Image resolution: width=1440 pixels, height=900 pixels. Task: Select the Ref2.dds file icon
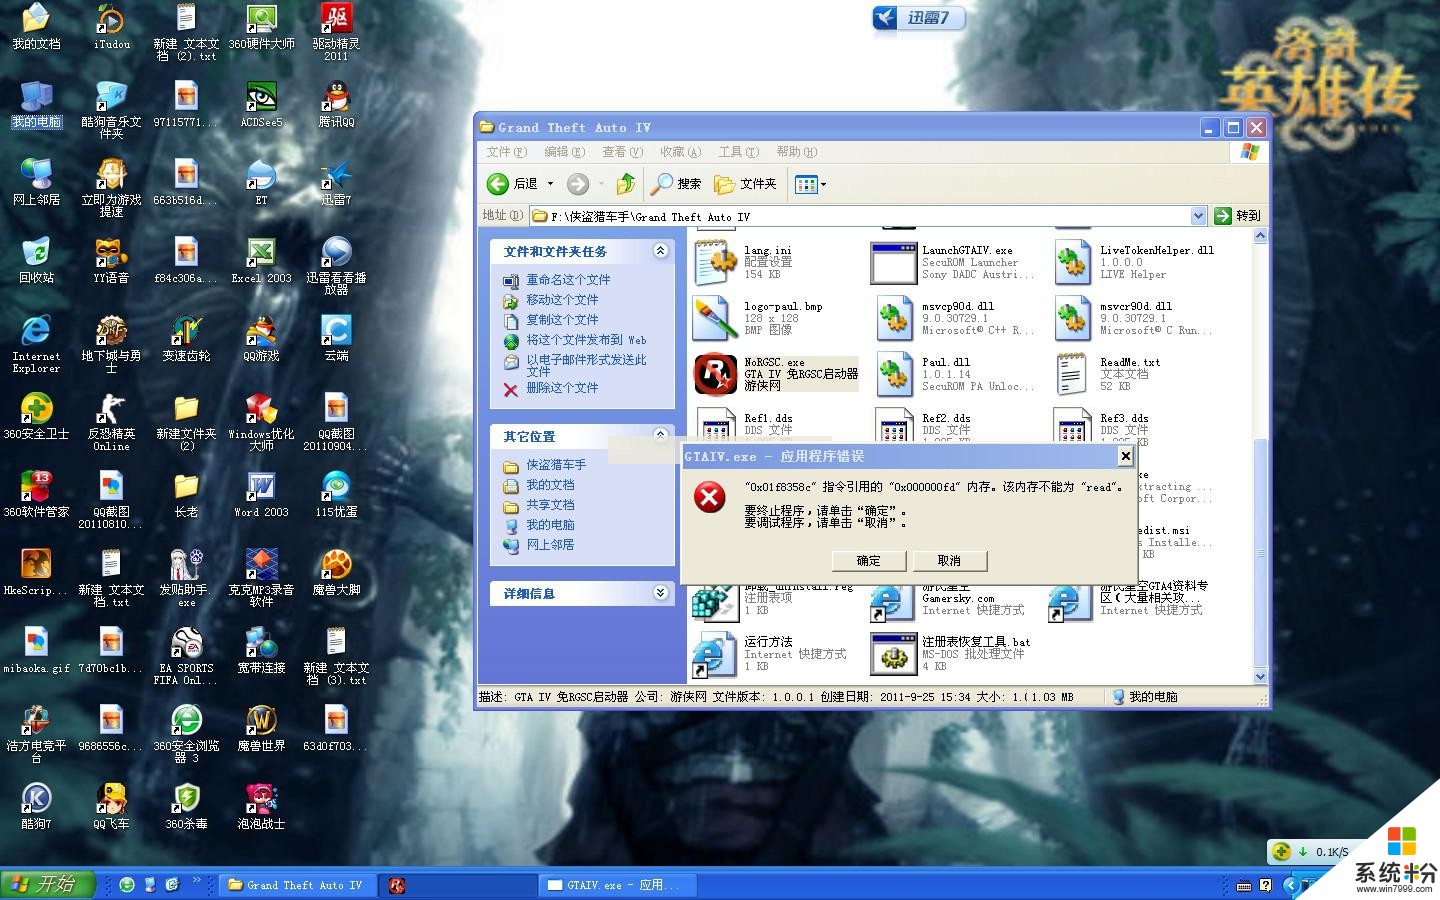[x=894, y=428]
